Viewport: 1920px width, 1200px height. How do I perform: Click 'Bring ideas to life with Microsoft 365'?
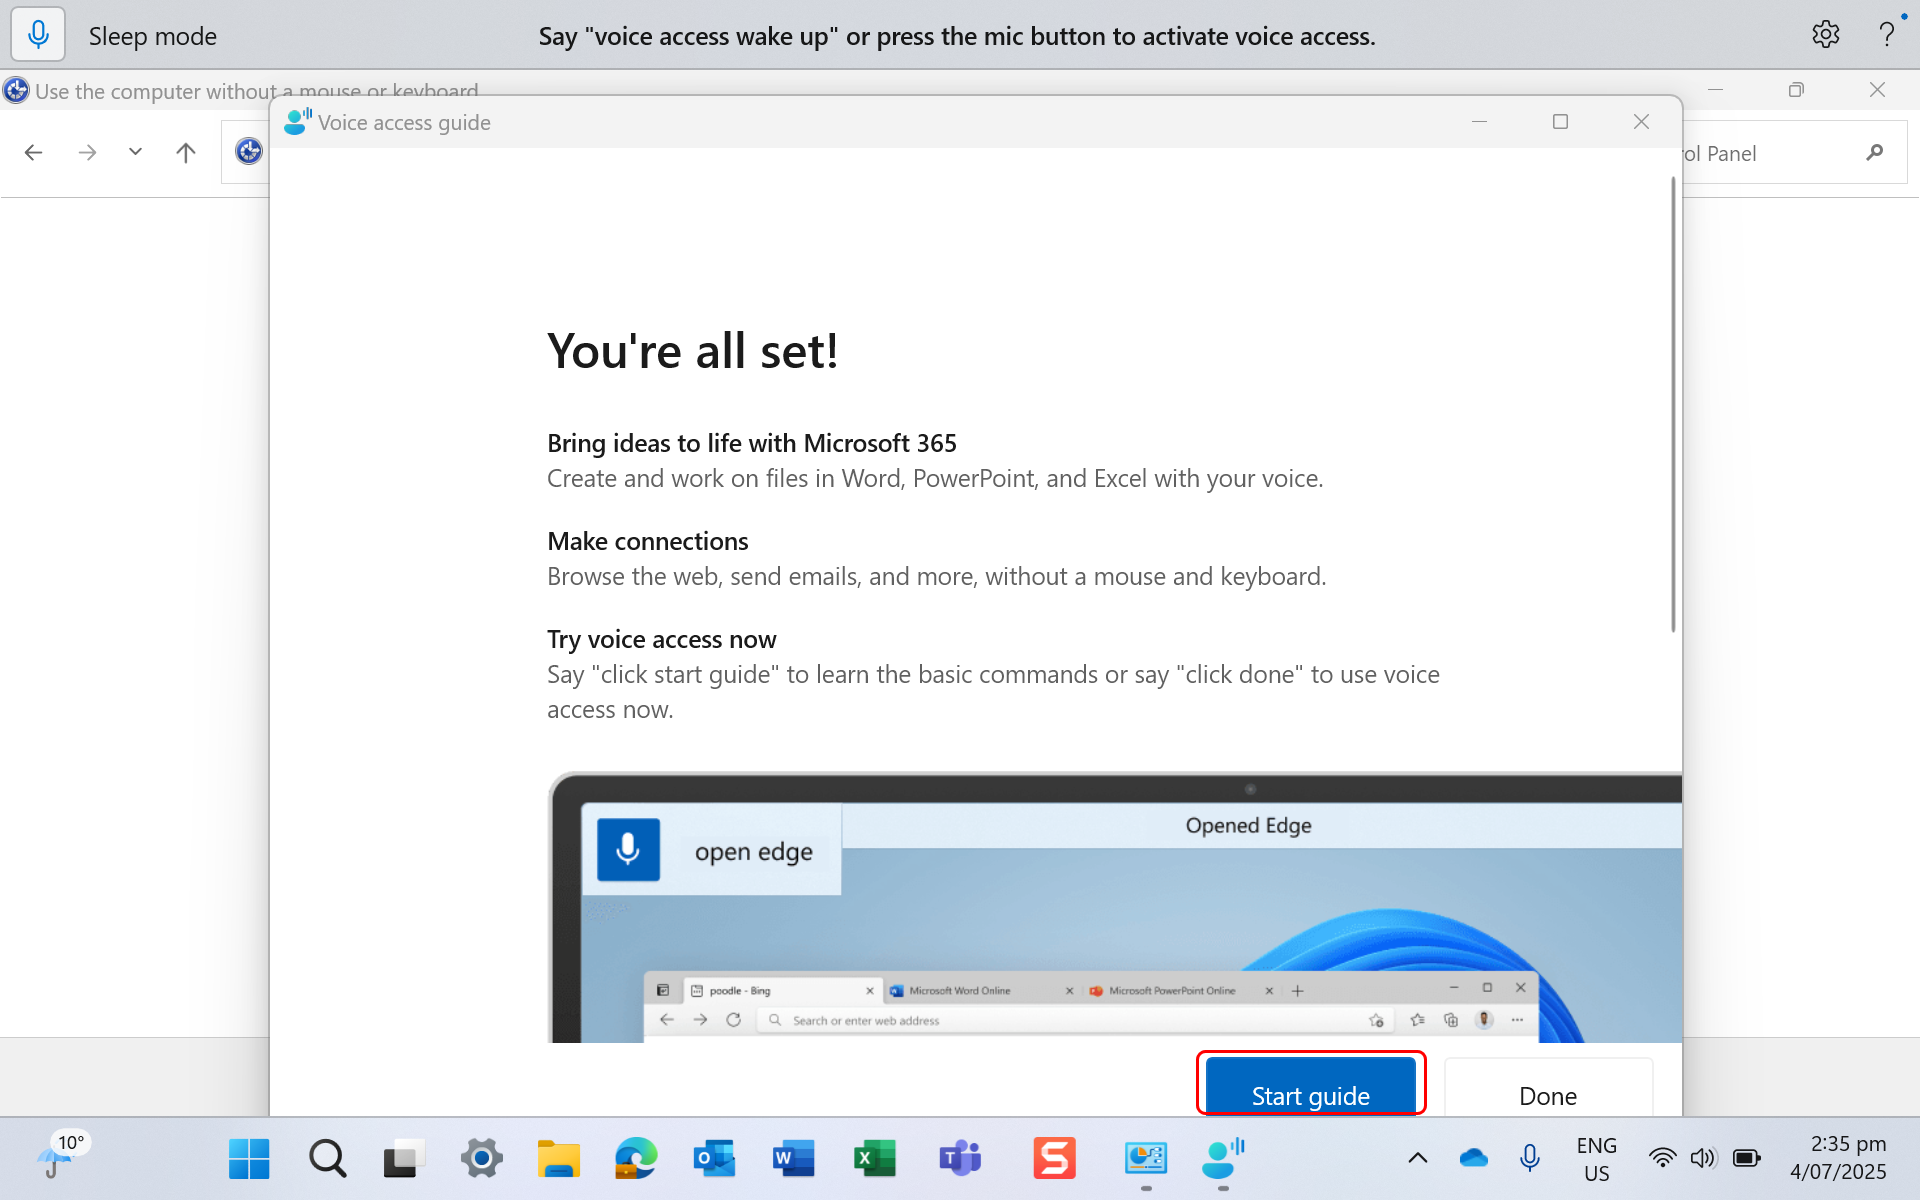coord(752,443)
